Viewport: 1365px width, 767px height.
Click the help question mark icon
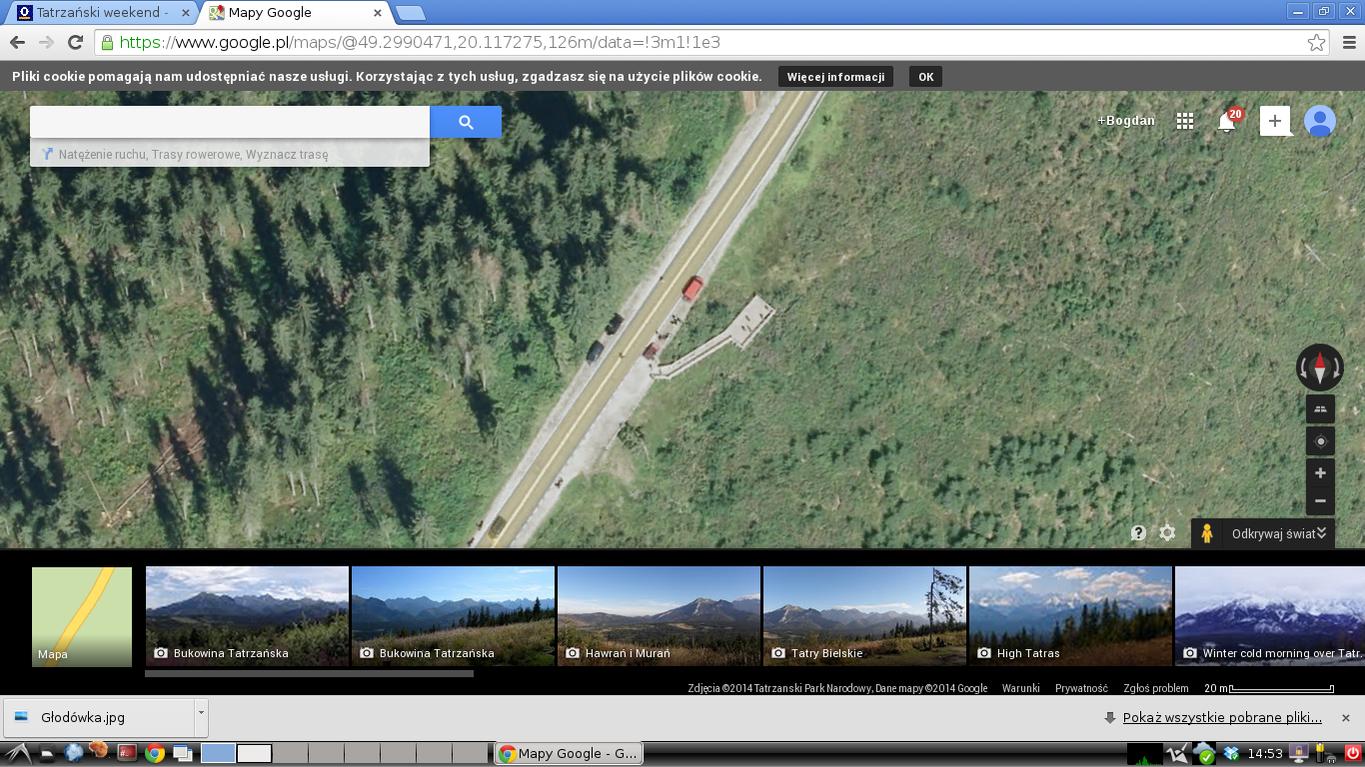(x=1138, y=534)
